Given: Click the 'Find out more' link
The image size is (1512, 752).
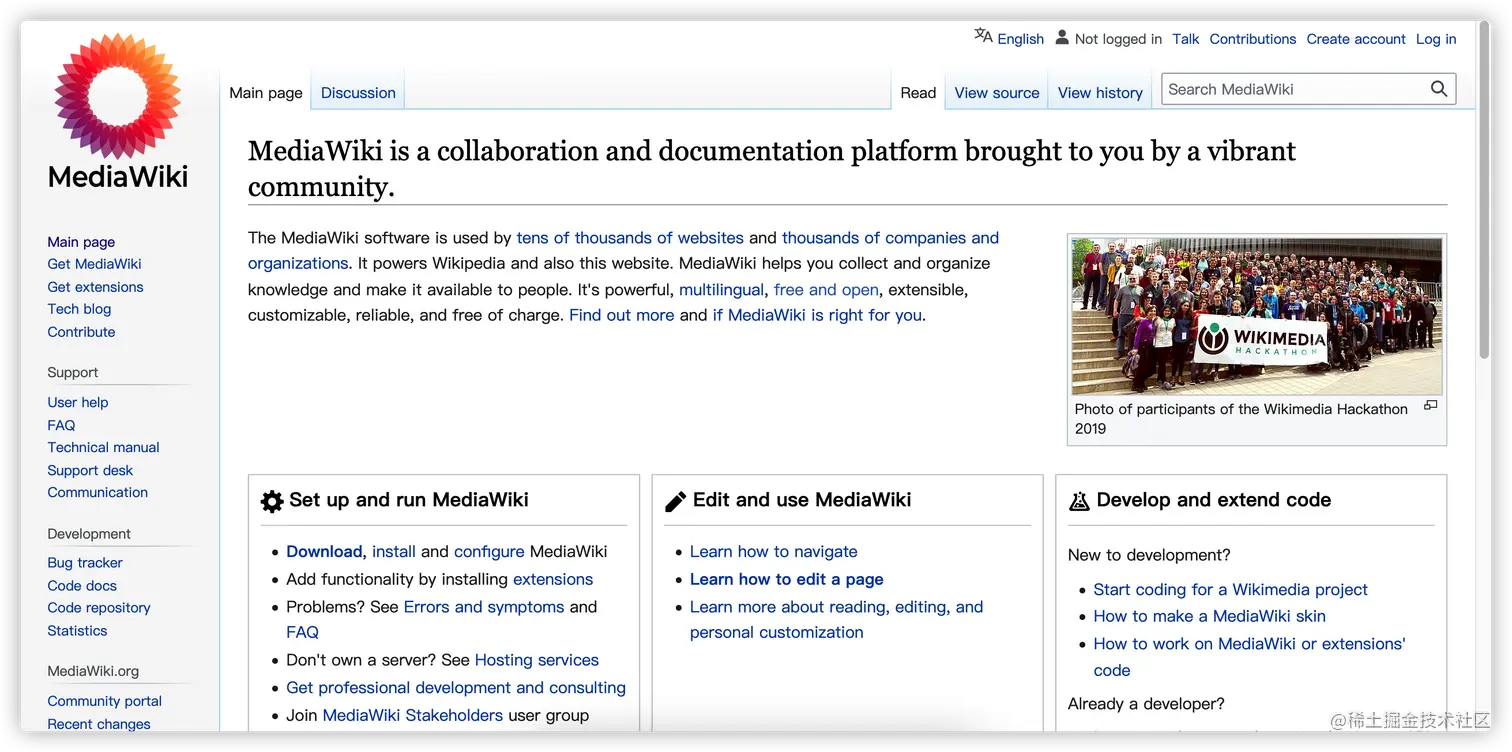Looking at the screenshot, I should coord(621,315).
